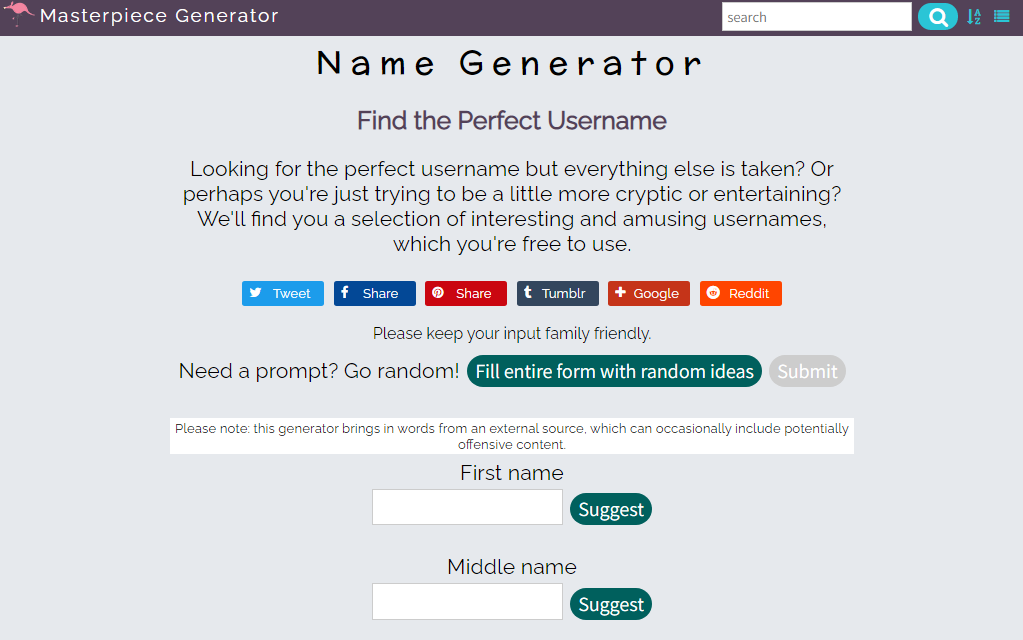Select the Find the Perfect Username subtitle
Screen dimensions: 1023x640
click(x=511, y=121)
